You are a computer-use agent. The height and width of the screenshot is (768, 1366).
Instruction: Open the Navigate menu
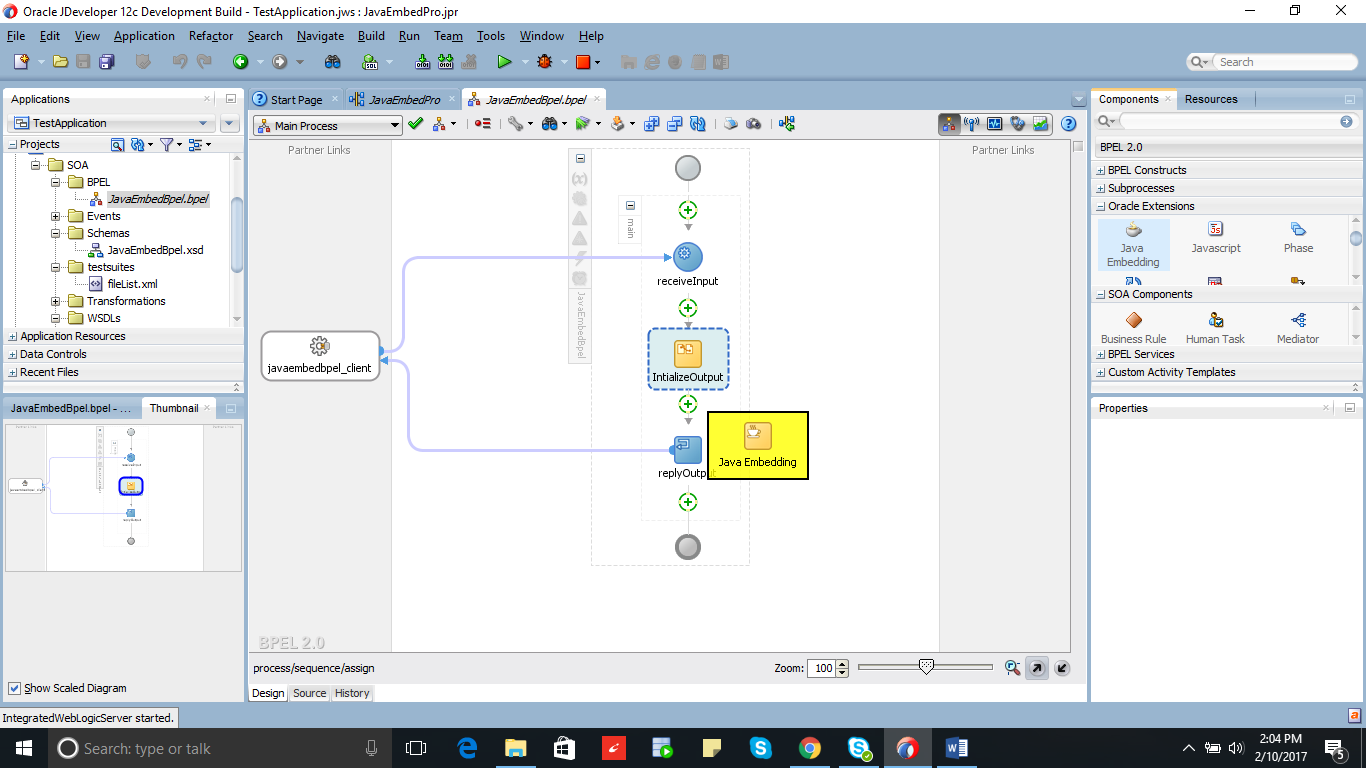[x=320, y=35]
